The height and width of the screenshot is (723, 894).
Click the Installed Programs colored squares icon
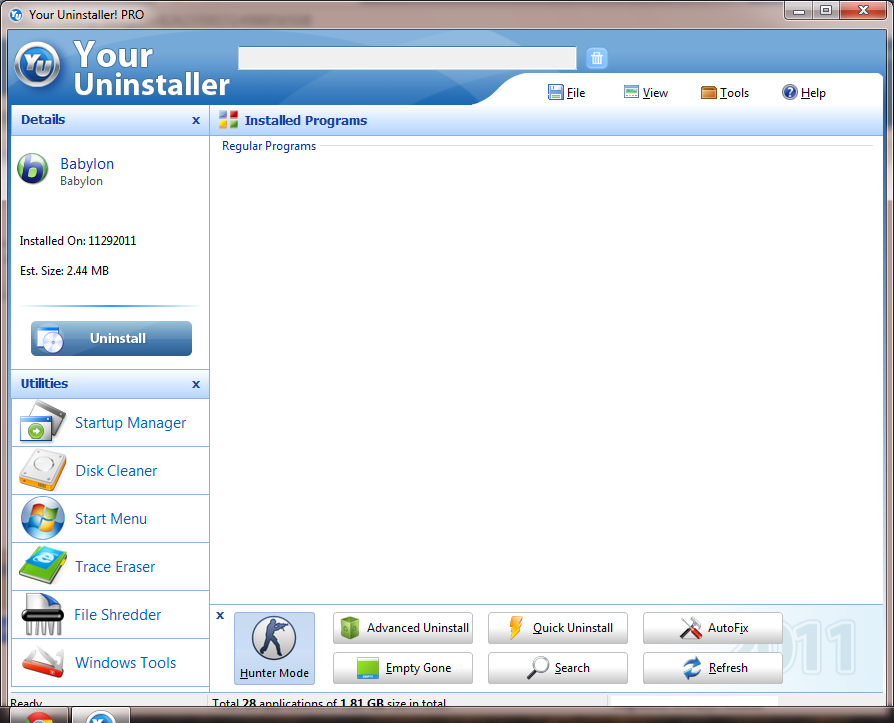click(228, 120)
